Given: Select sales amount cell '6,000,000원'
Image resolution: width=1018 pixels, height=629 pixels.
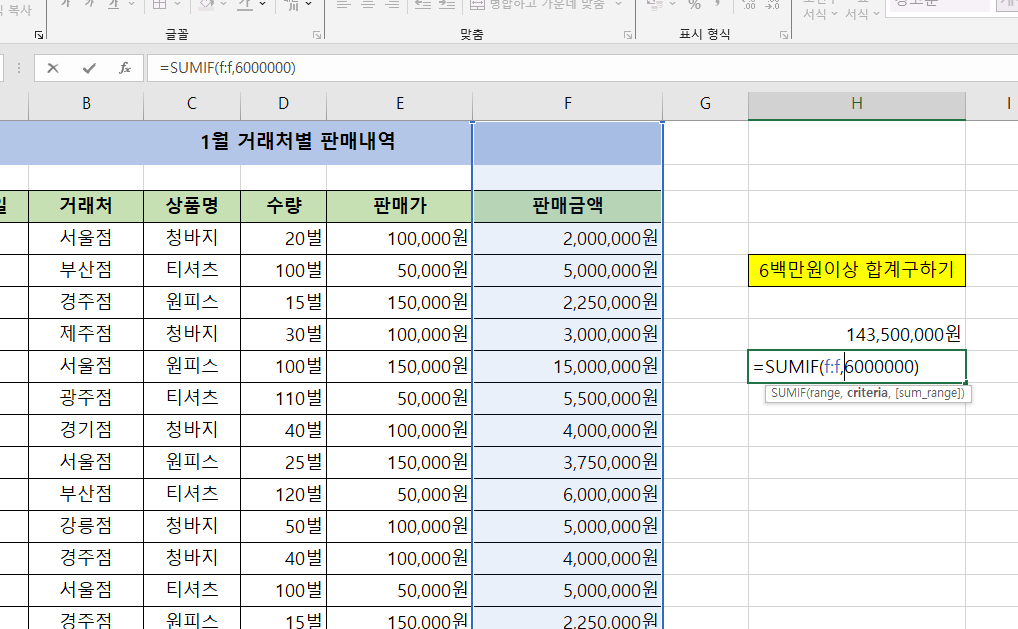Looking at the screenshot, I should tap(567, 495).
